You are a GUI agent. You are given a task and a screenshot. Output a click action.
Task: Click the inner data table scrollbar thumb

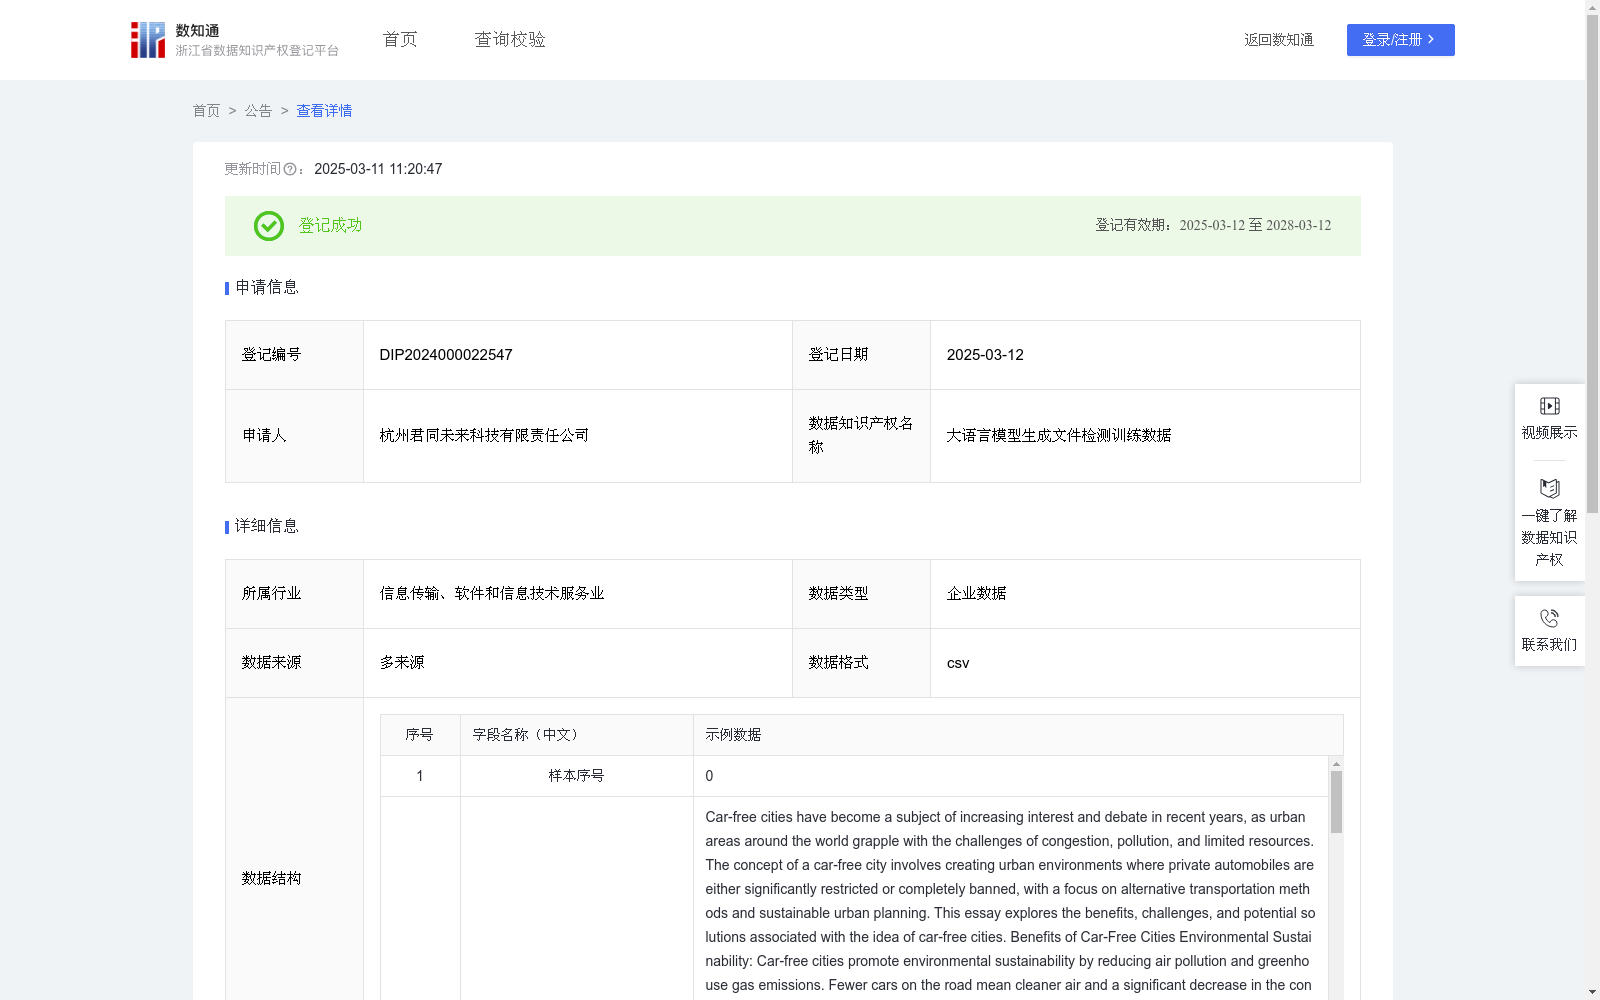click(1336, 802)
